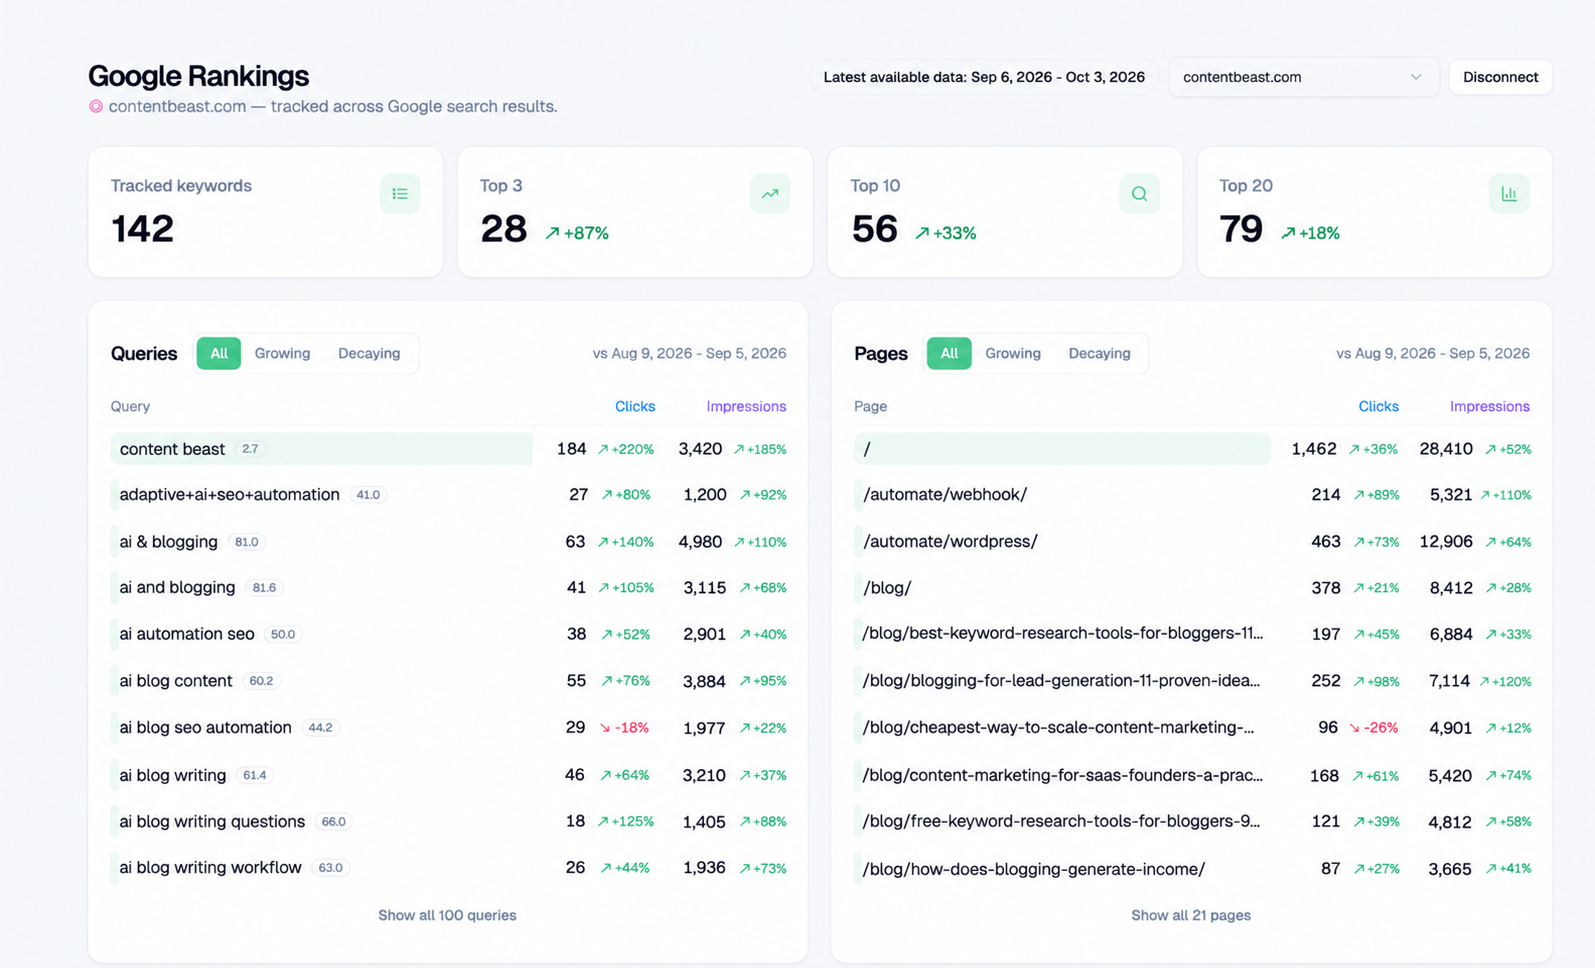The width and height of the screenshot is (1595, 968).
Task: Click the Impressions column header in Pages
Action: point(1490,406)
